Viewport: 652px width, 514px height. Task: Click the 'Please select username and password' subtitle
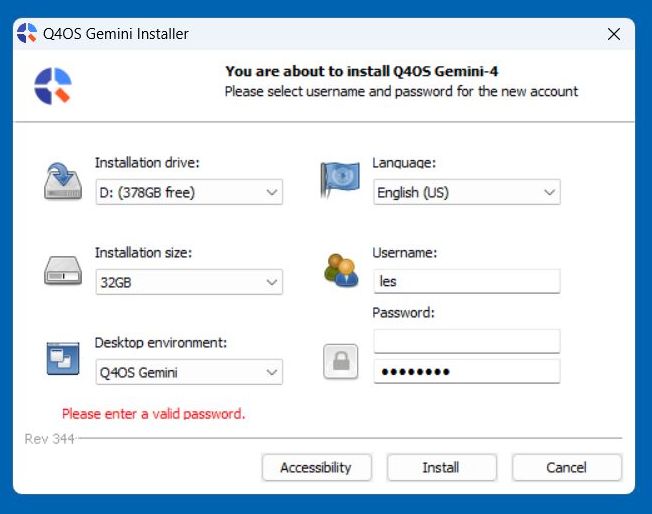(401, 91)
